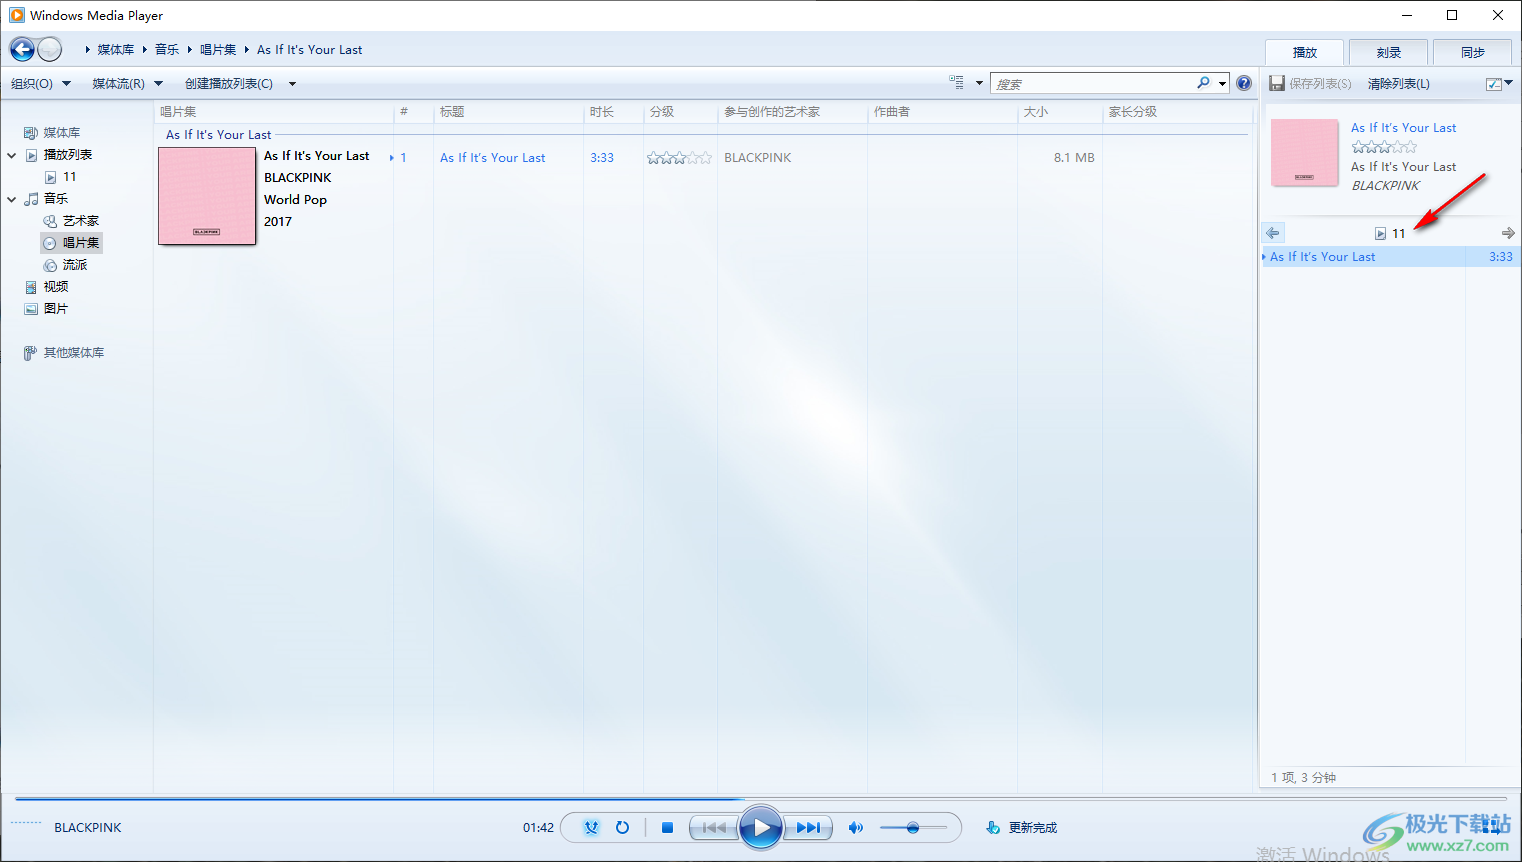This screenshot has width=1522, height=862.
Task: Click the playback seek progress bar
Action: click(761, 799)
